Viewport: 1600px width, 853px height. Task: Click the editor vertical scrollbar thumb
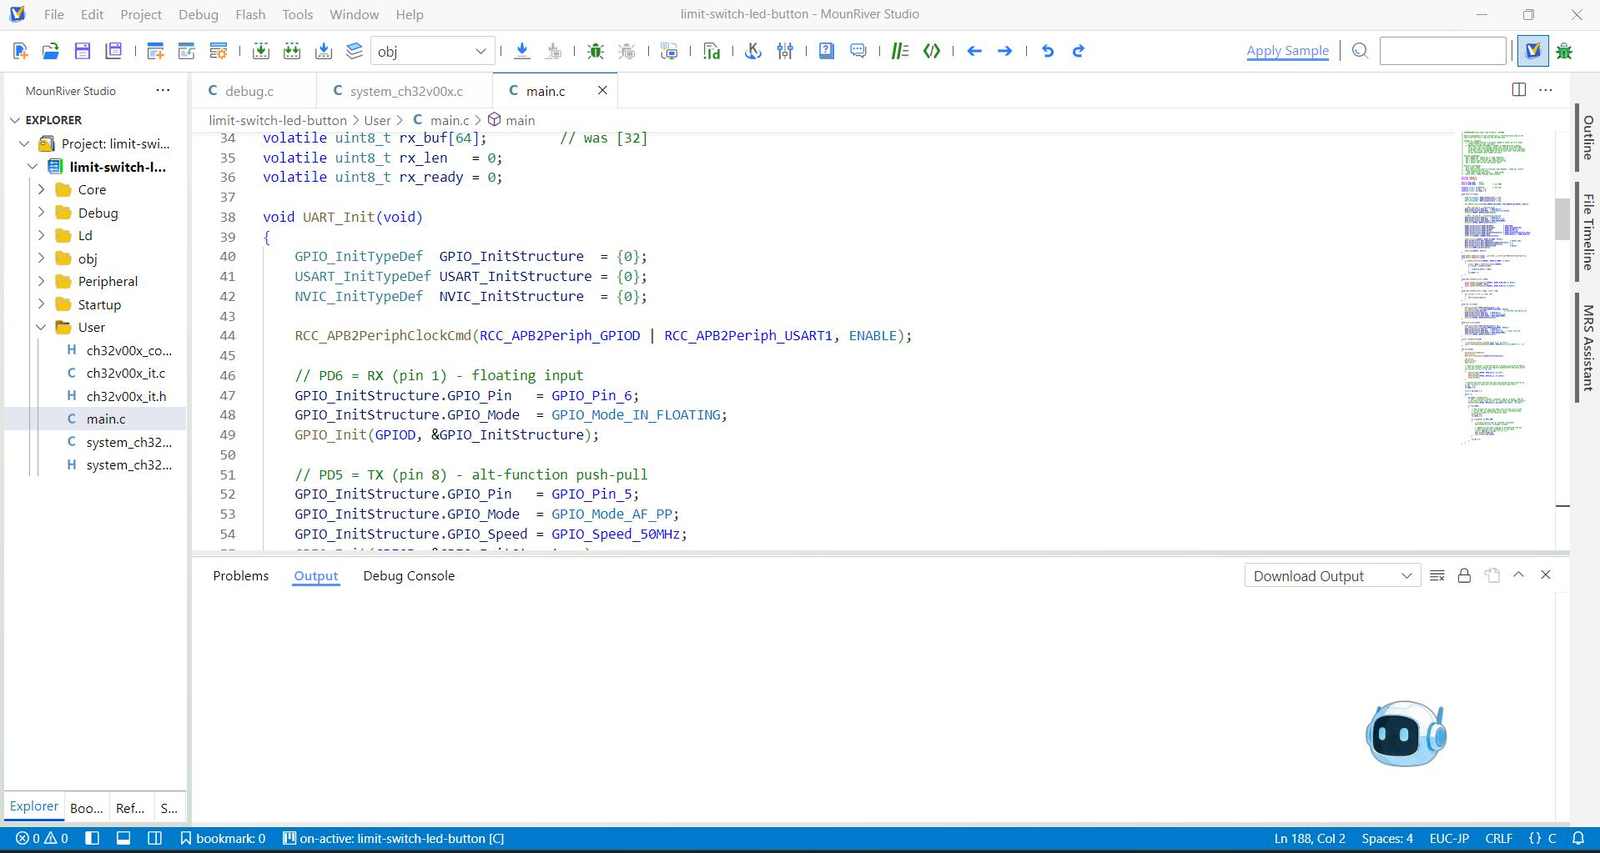pos(1562,219)
